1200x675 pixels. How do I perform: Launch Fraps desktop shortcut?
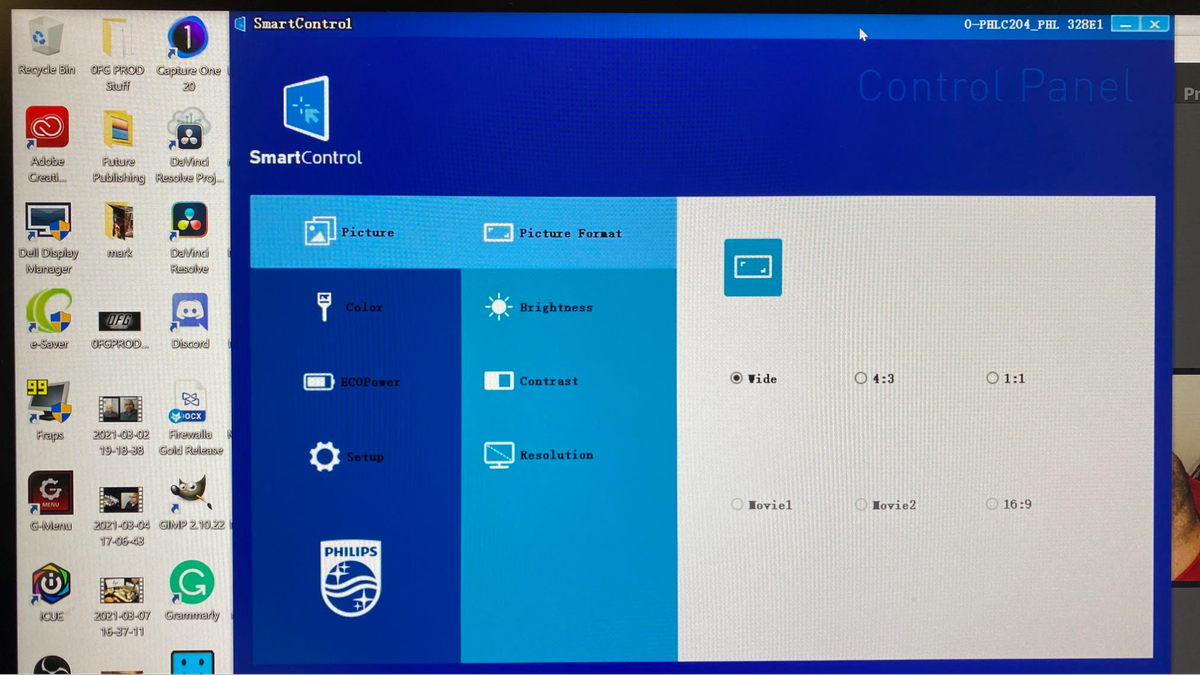pyautogui.click(x=49, y=411)
